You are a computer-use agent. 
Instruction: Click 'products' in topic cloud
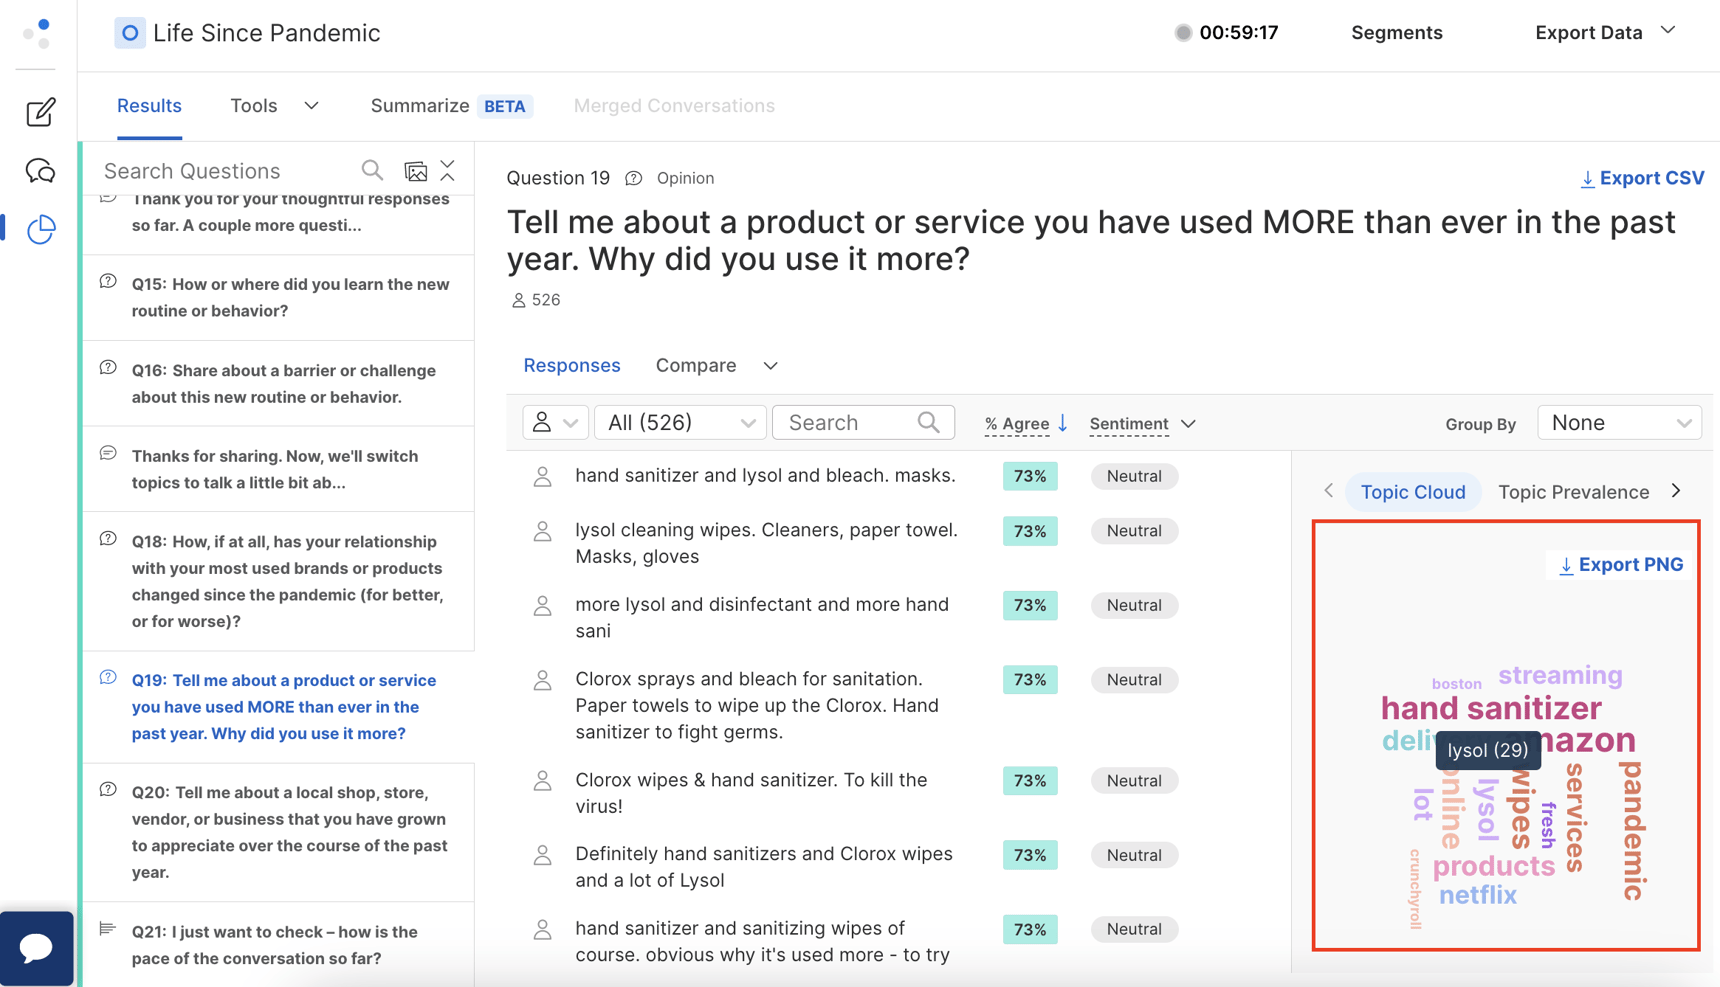(x=1493, y=866)
